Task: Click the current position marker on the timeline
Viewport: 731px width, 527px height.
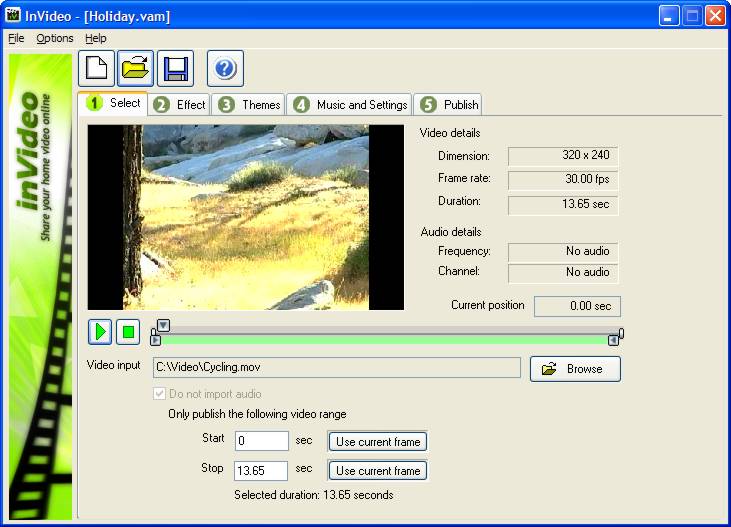Action: (x=164, y=325)
